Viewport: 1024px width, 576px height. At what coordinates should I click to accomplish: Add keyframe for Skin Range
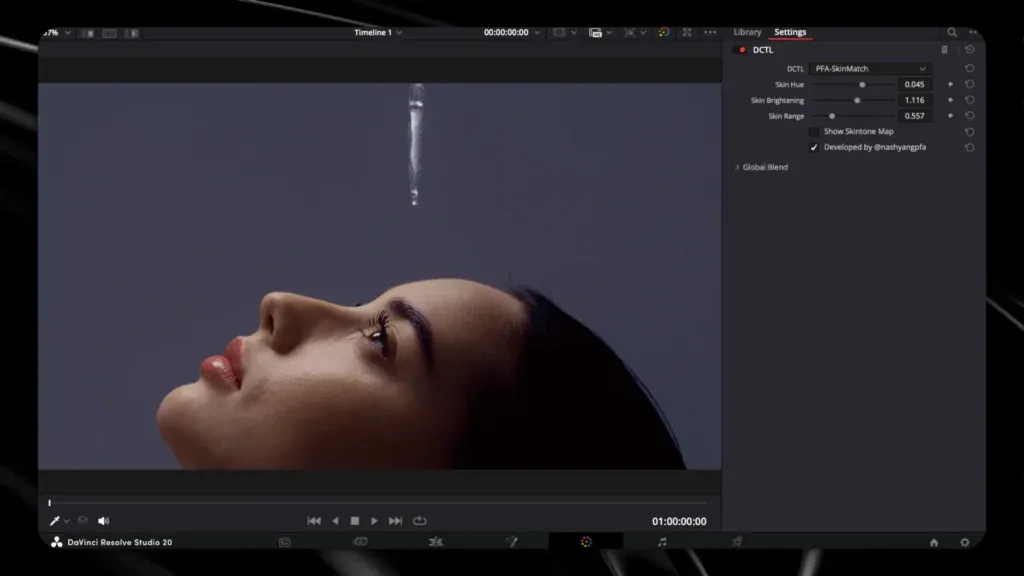pyautogui.click(x=950, y=116)
